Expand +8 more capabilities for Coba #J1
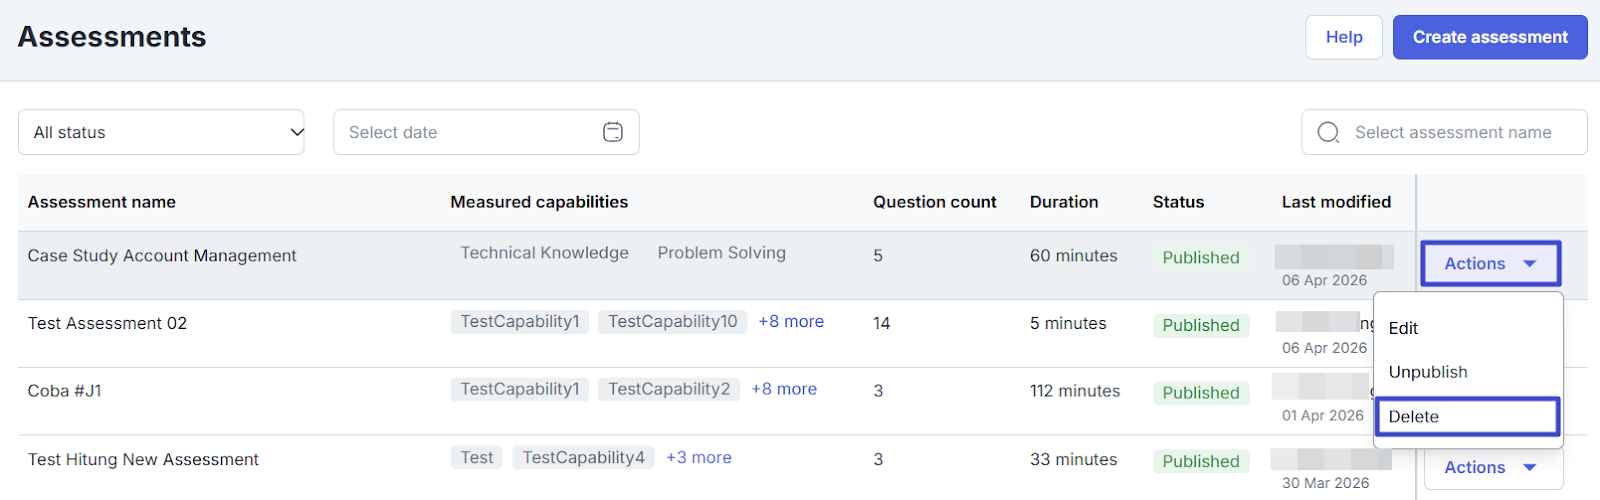This screenshot has height=500, width=1600. 784,390
